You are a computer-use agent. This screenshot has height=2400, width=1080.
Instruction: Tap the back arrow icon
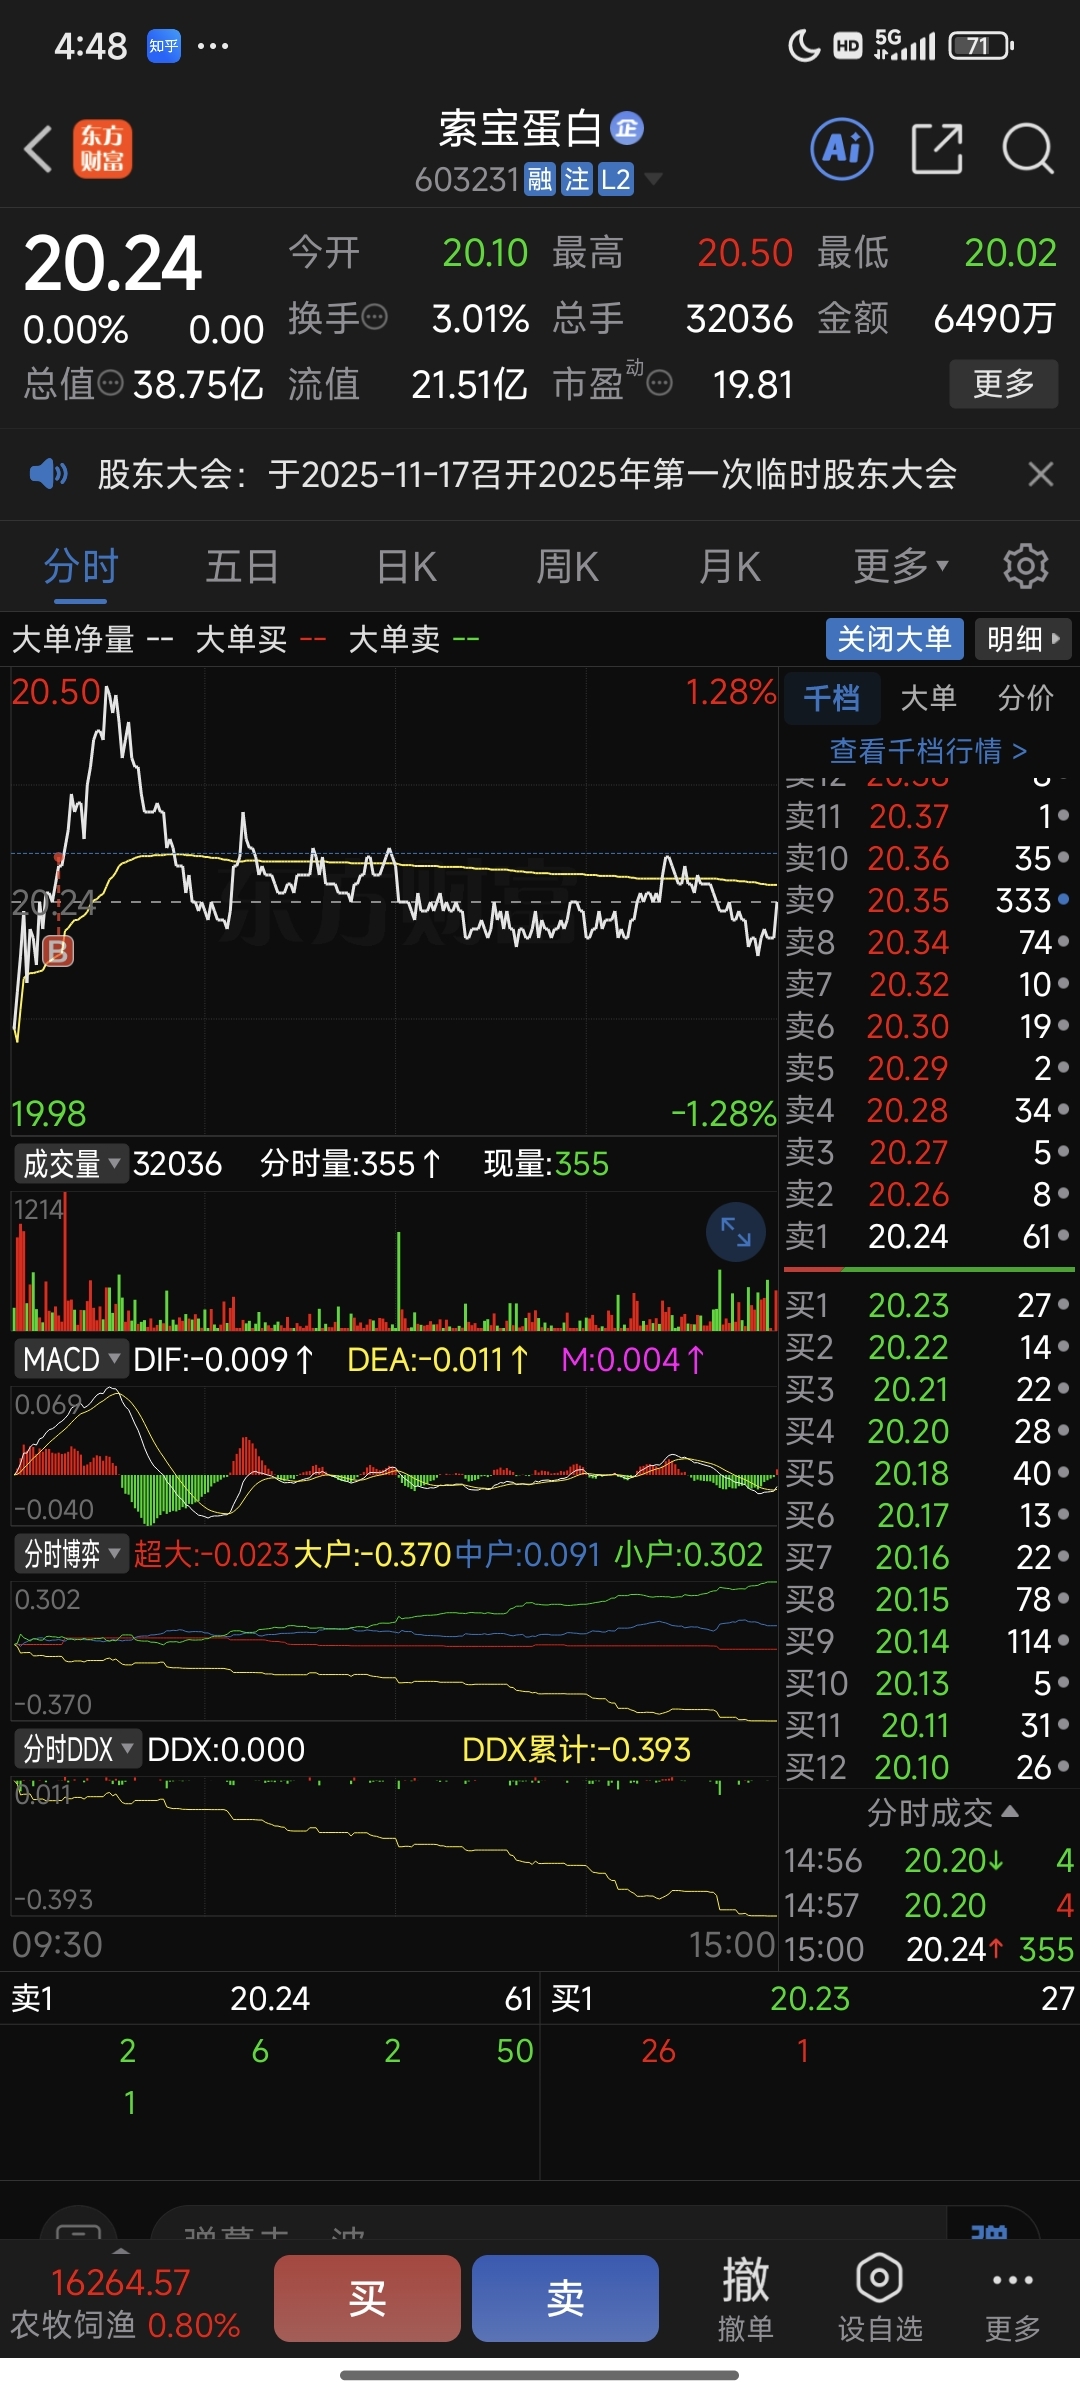pos(38,150)
